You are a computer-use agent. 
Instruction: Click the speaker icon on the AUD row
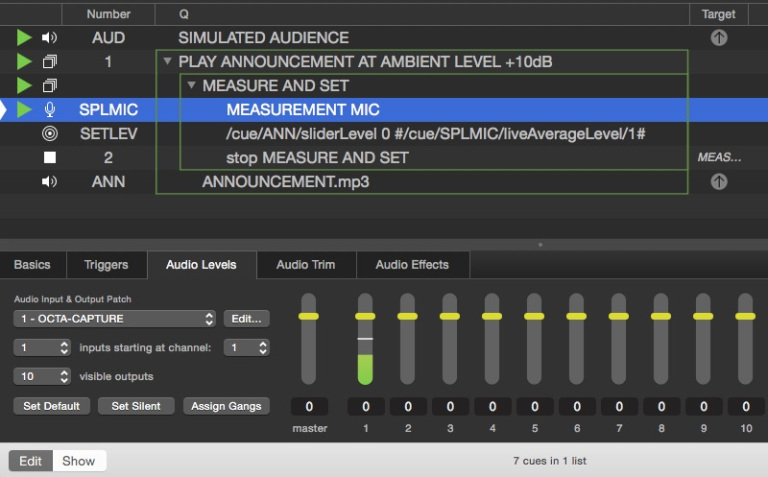50,38
